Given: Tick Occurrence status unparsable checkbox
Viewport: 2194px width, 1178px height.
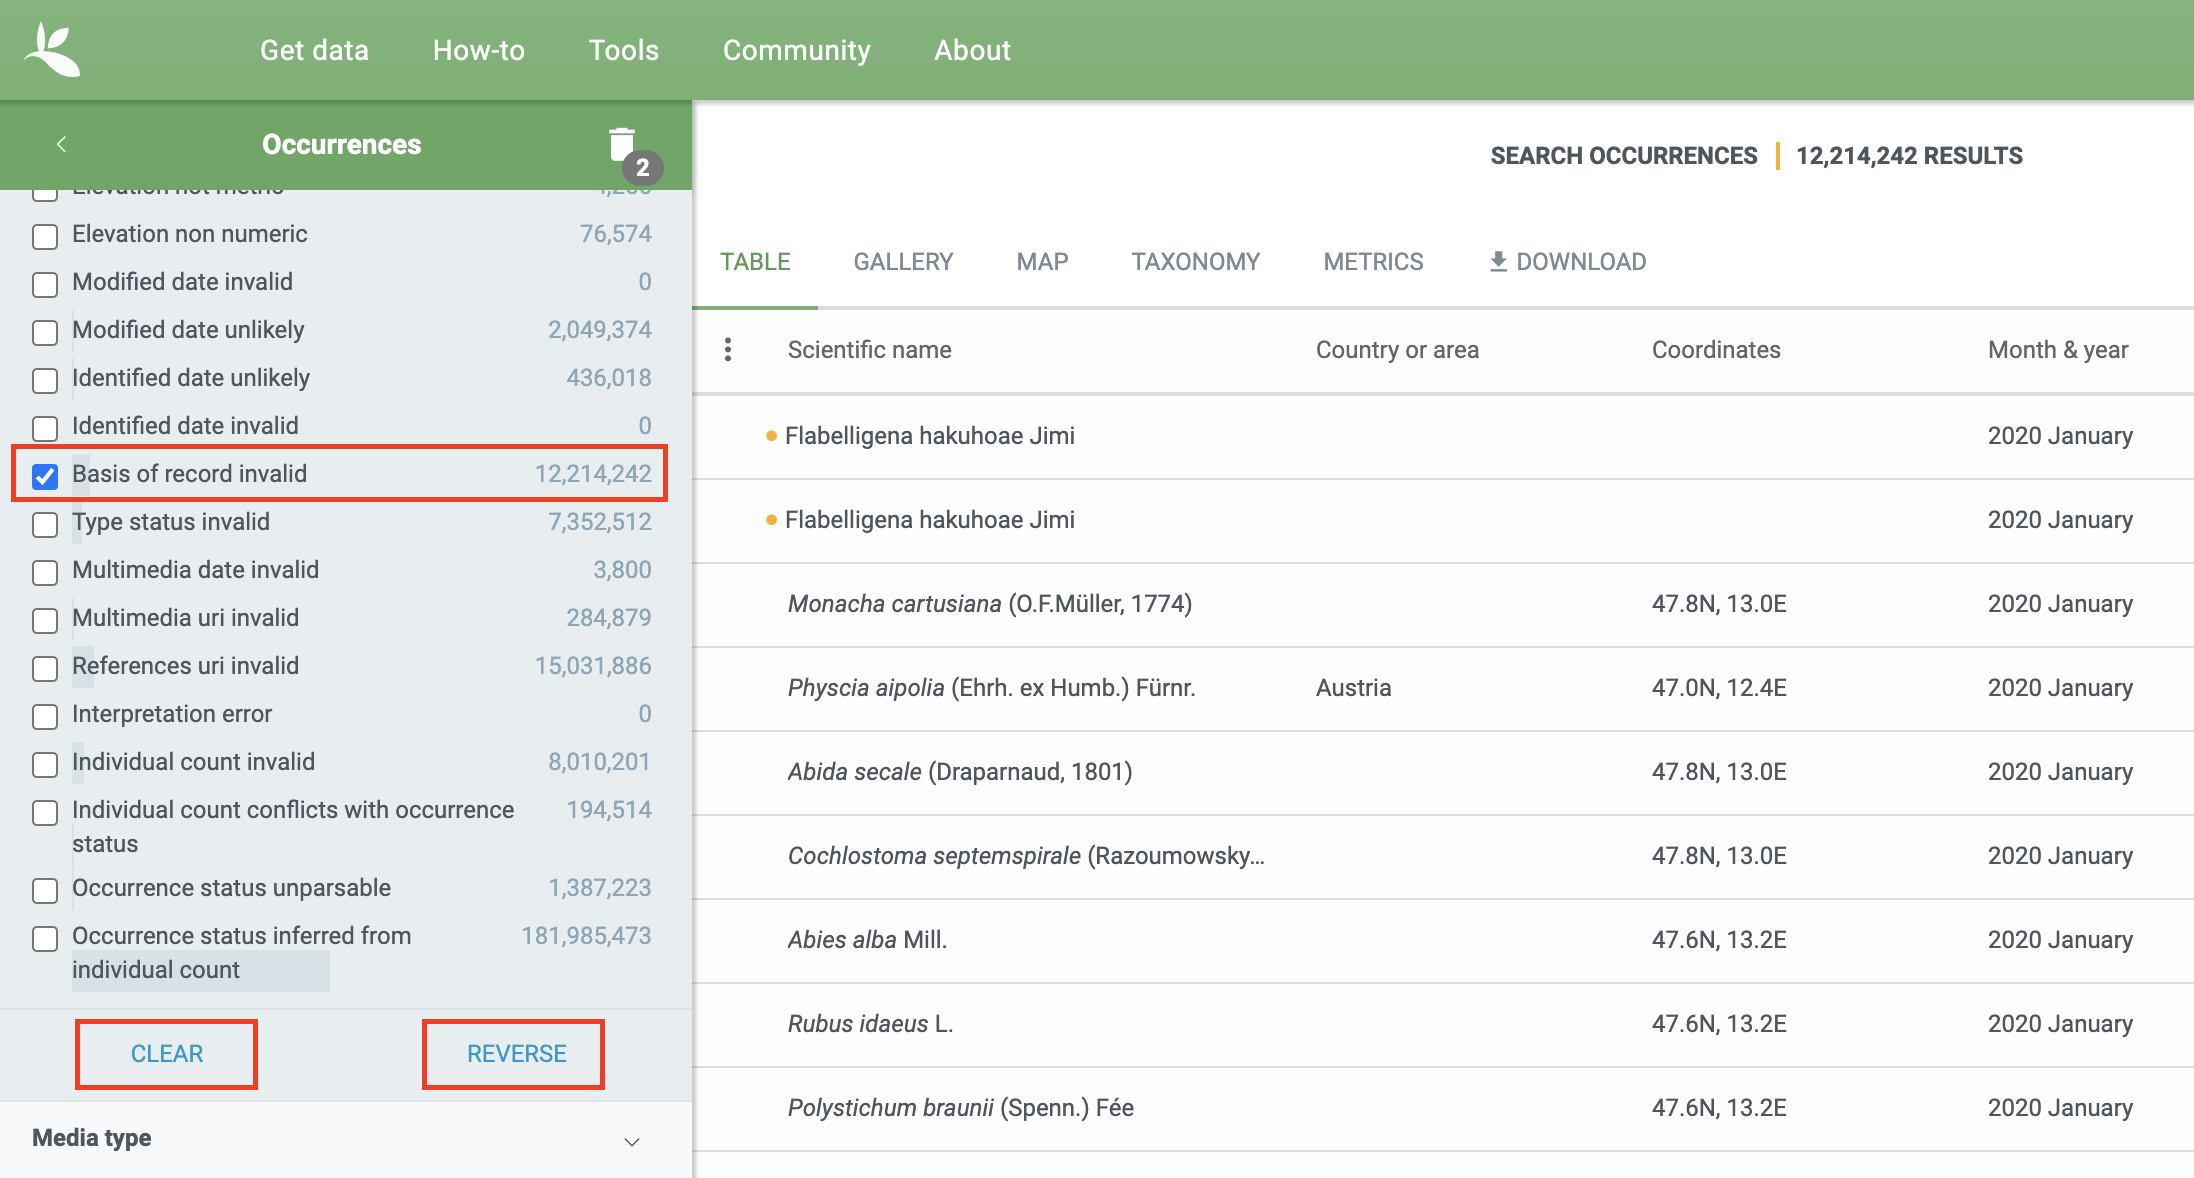Looking at the screenshot, I should point(45,890).
